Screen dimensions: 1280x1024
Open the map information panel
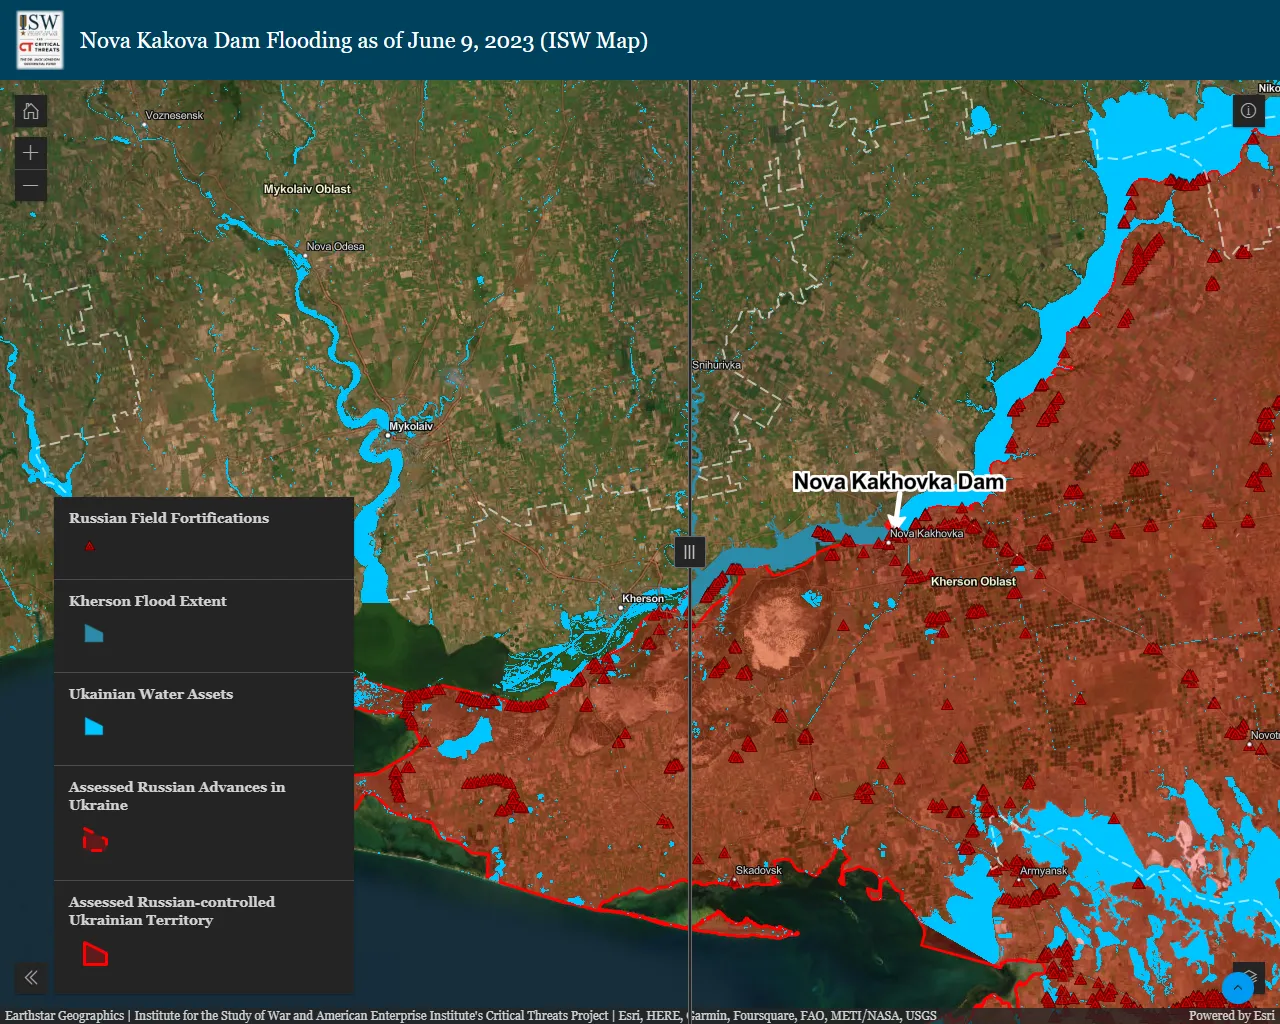coord(1248,111)
